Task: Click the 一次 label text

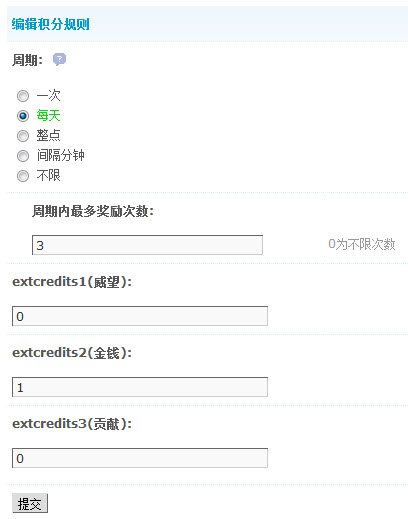Action: pos(48,96)
